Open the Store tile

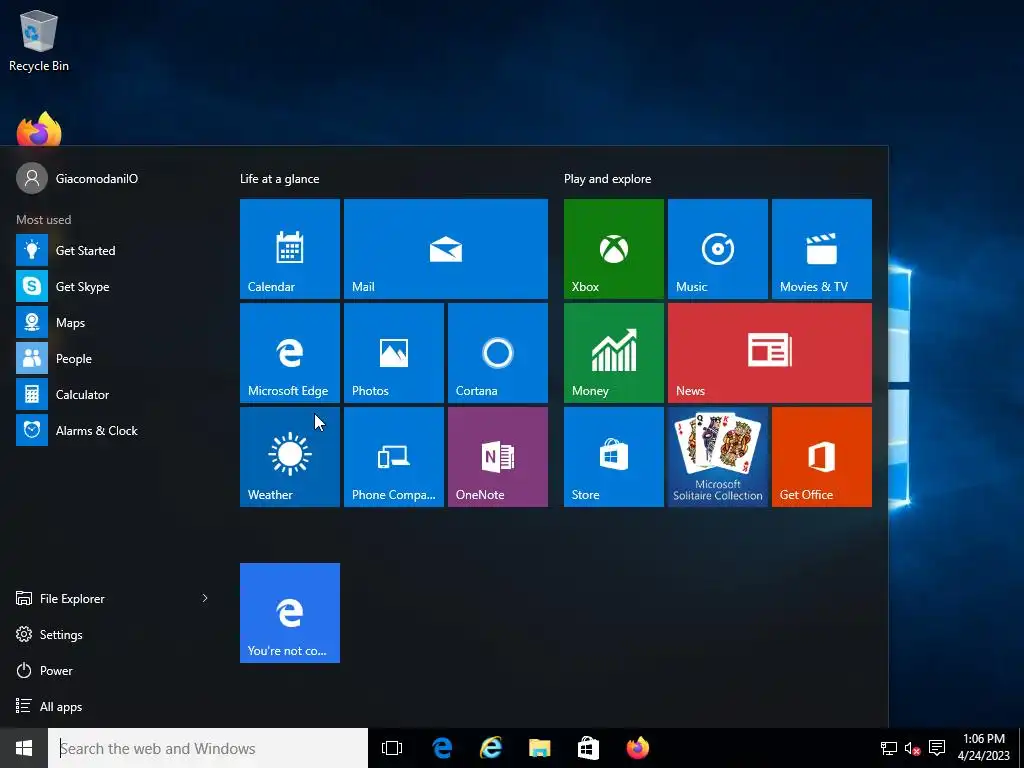614,456
